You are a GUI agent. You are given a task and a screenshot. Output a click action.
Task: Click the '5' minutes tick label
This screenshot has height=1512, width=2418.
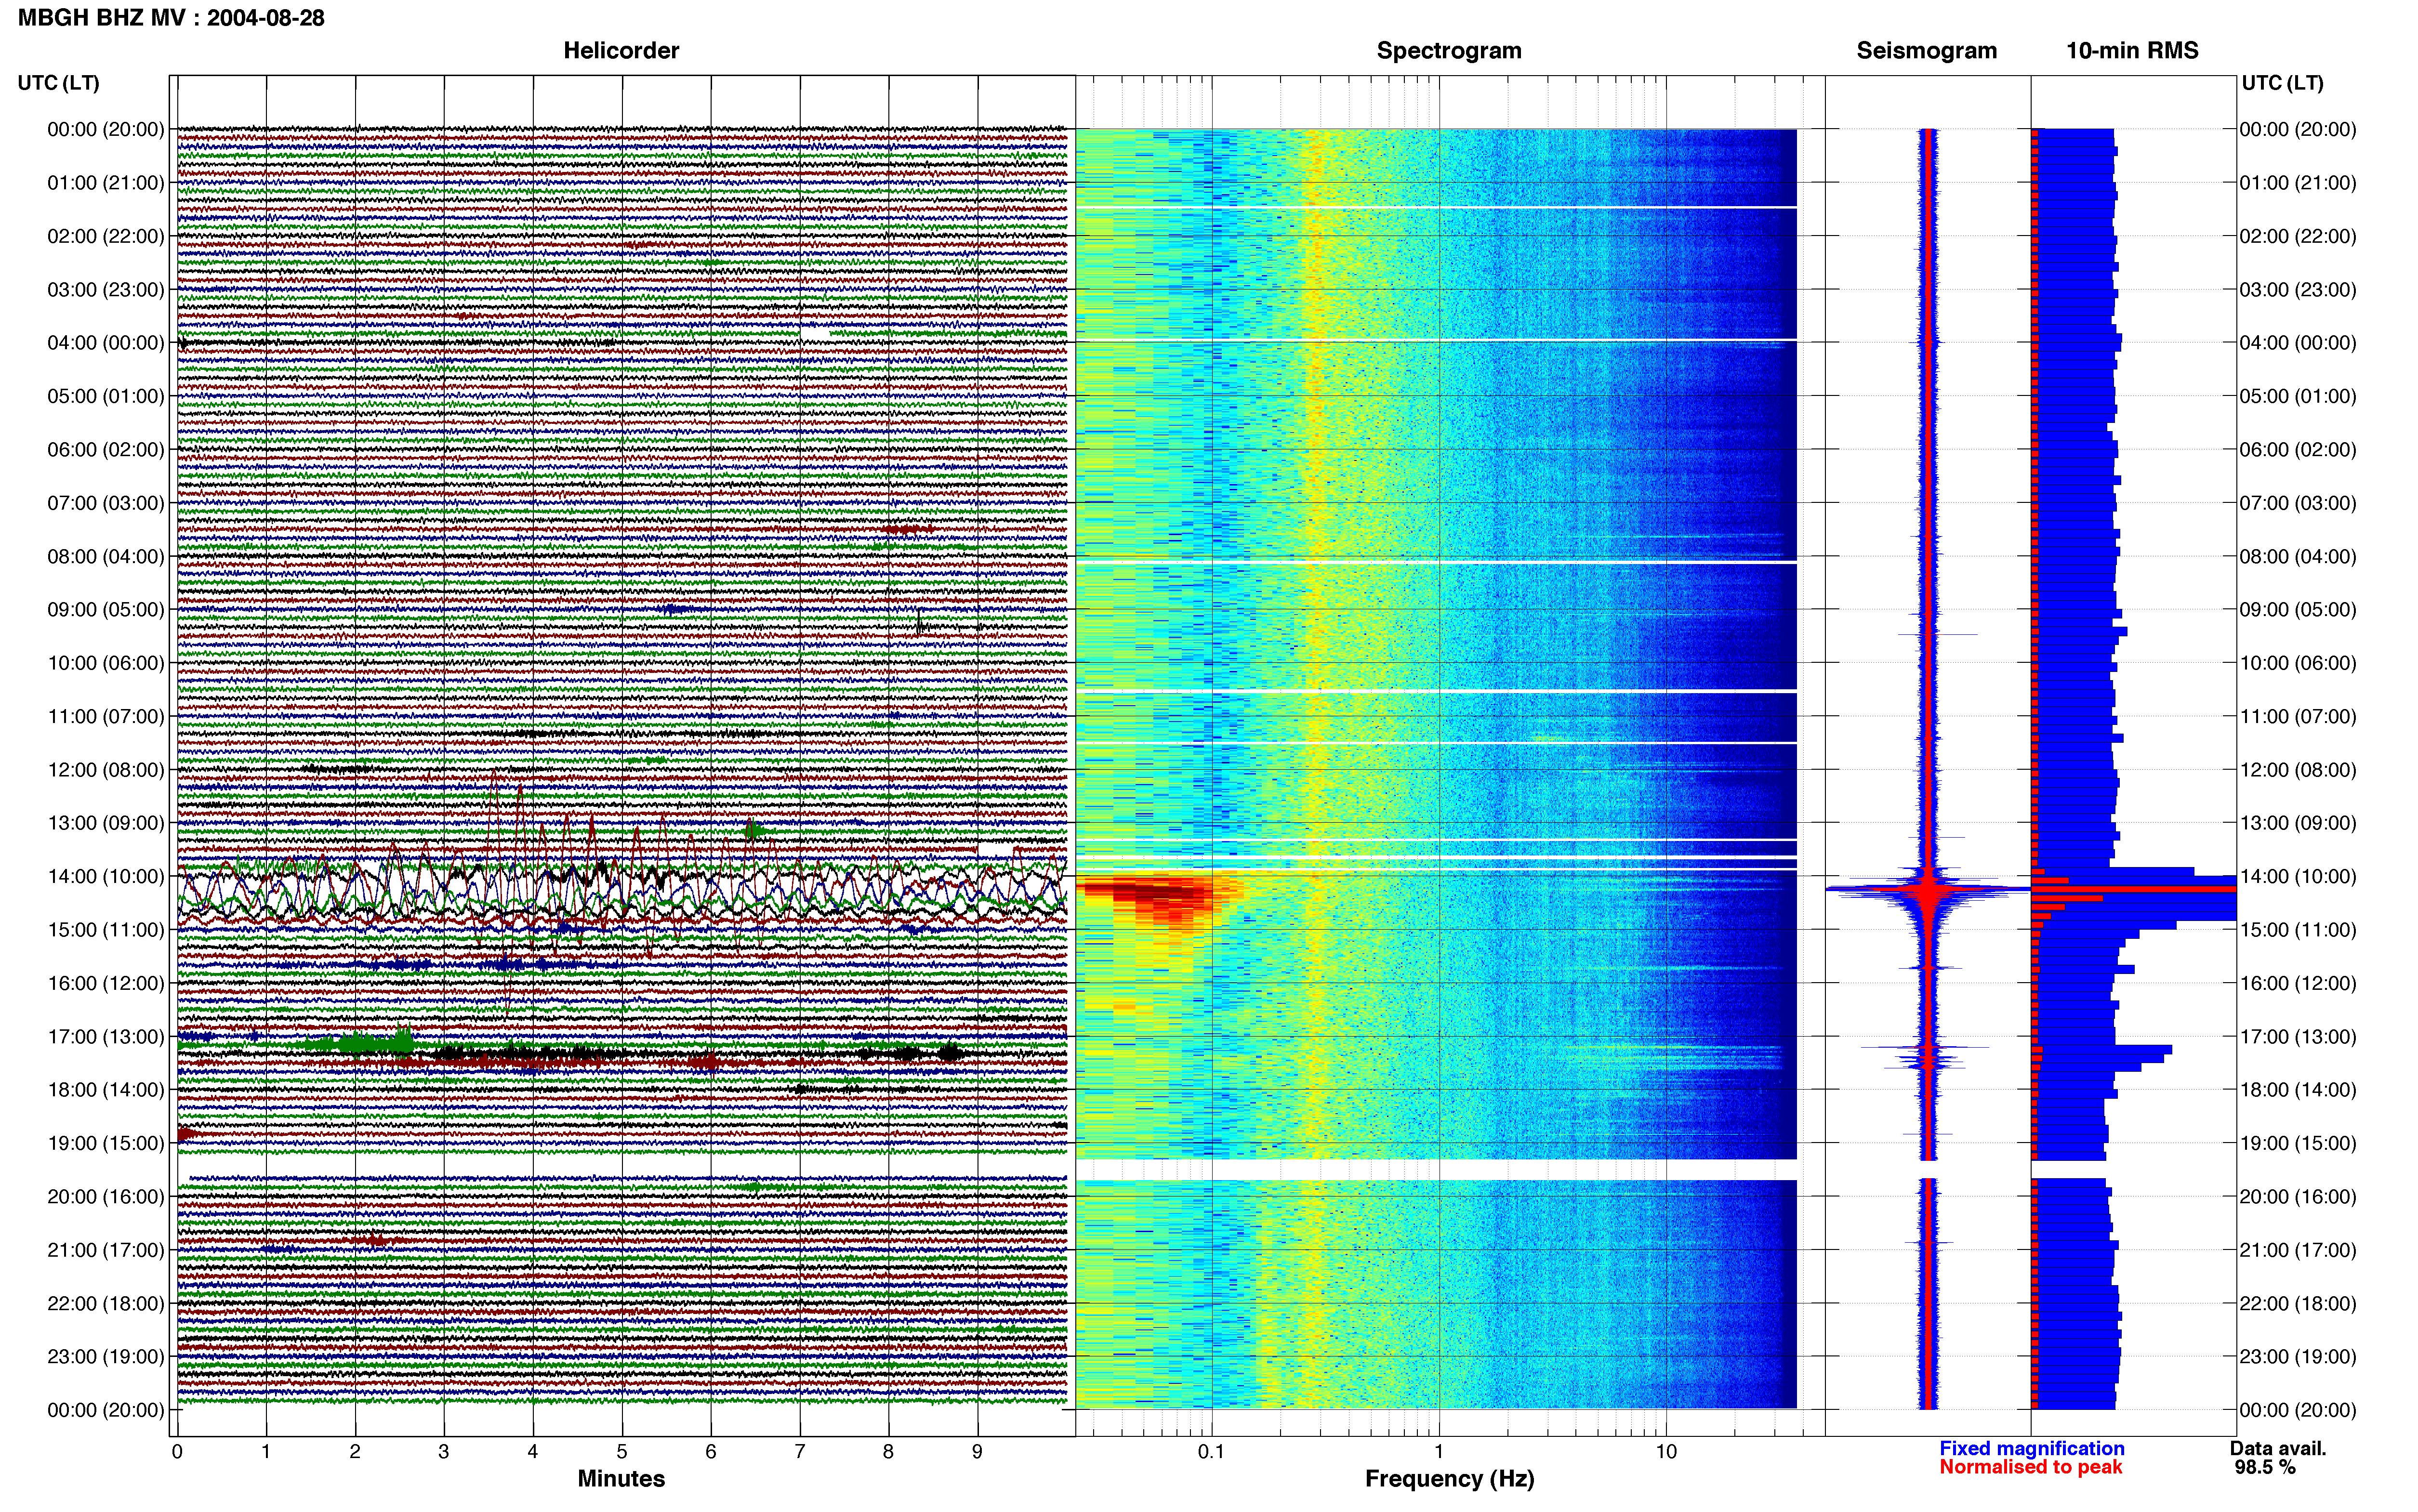click(622, 1452)
